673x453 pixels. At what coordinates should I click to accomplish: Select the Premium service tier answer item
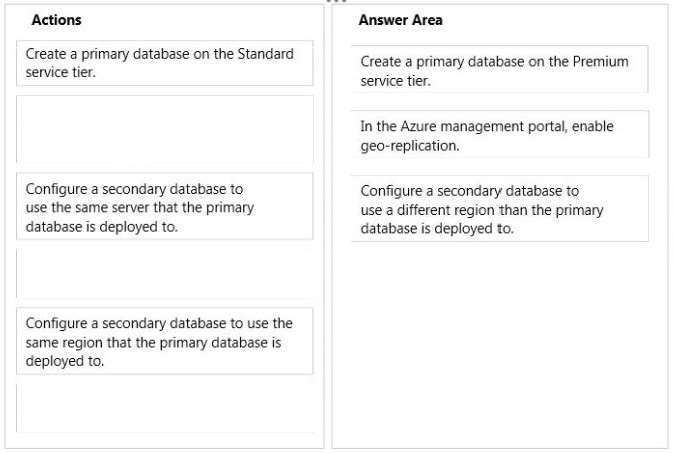[x=500, y=69]
